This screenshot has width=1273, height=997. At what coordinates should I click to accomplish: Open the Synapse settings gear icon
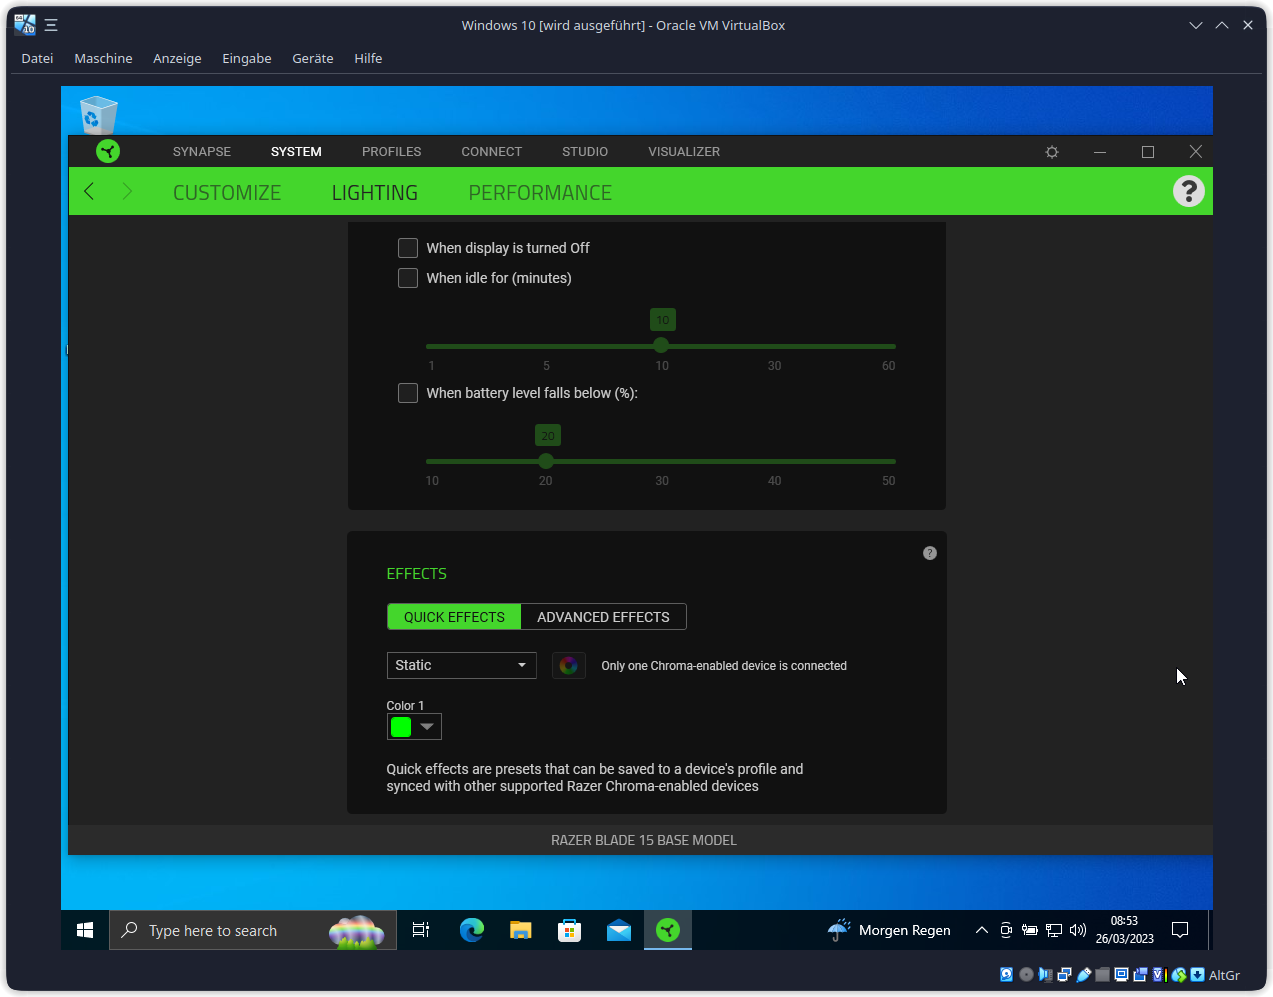[1051, 151]
